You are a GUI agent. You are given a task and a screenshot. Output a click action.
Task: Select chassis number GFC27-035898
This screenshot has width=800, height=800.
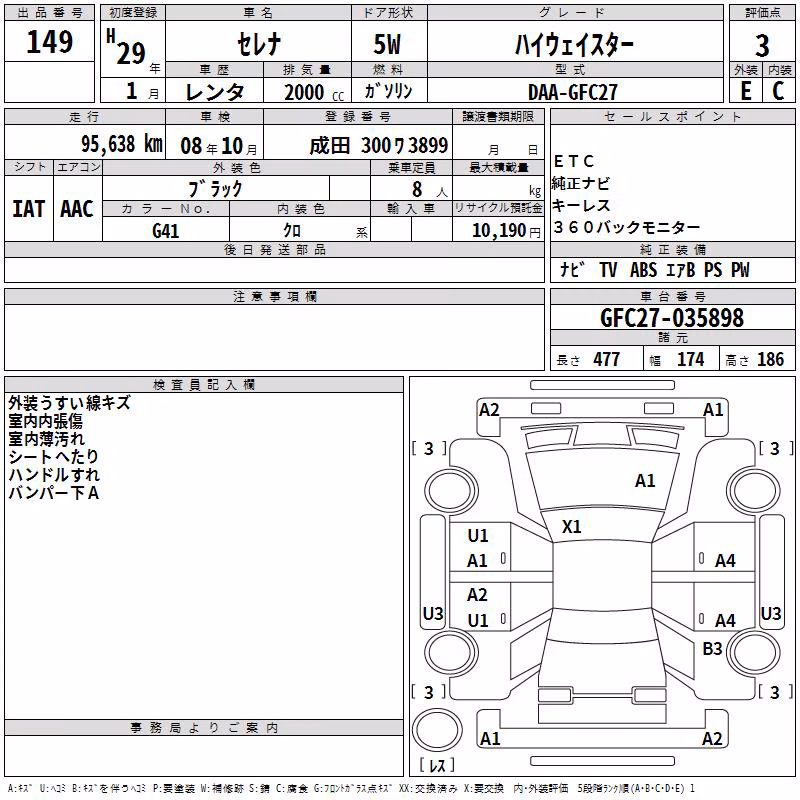click(672, 317)
